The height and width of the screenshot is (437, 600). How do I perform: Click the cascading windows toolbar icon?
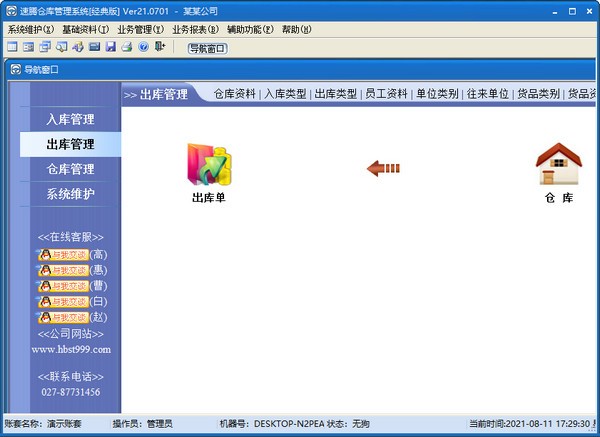click(45, 47)
